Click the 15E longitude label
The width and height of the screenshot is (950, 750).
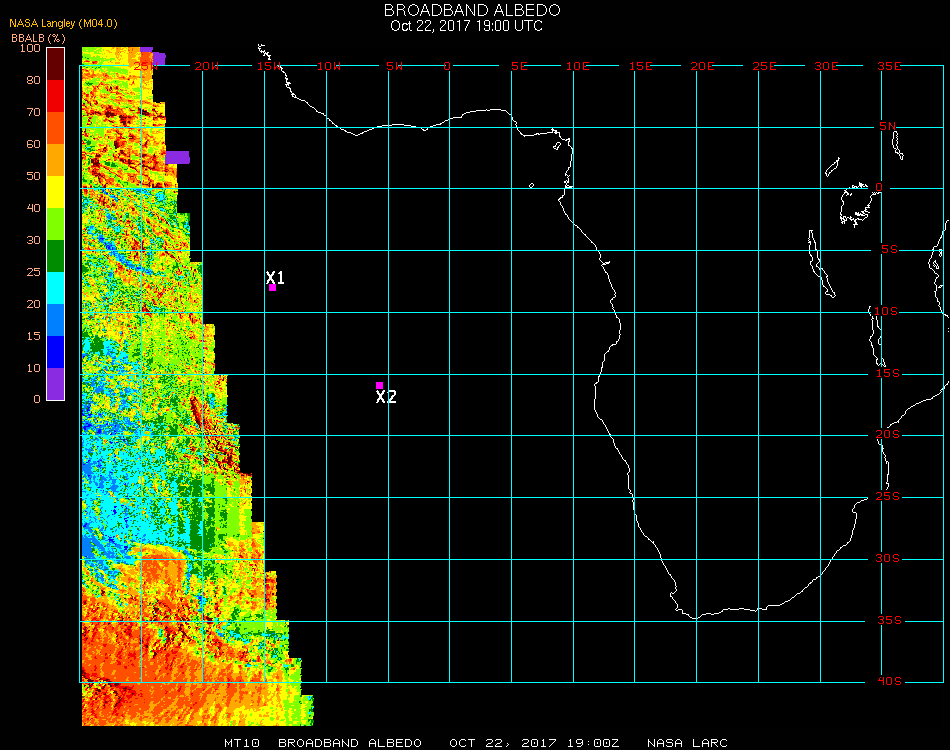coord(640,66)
